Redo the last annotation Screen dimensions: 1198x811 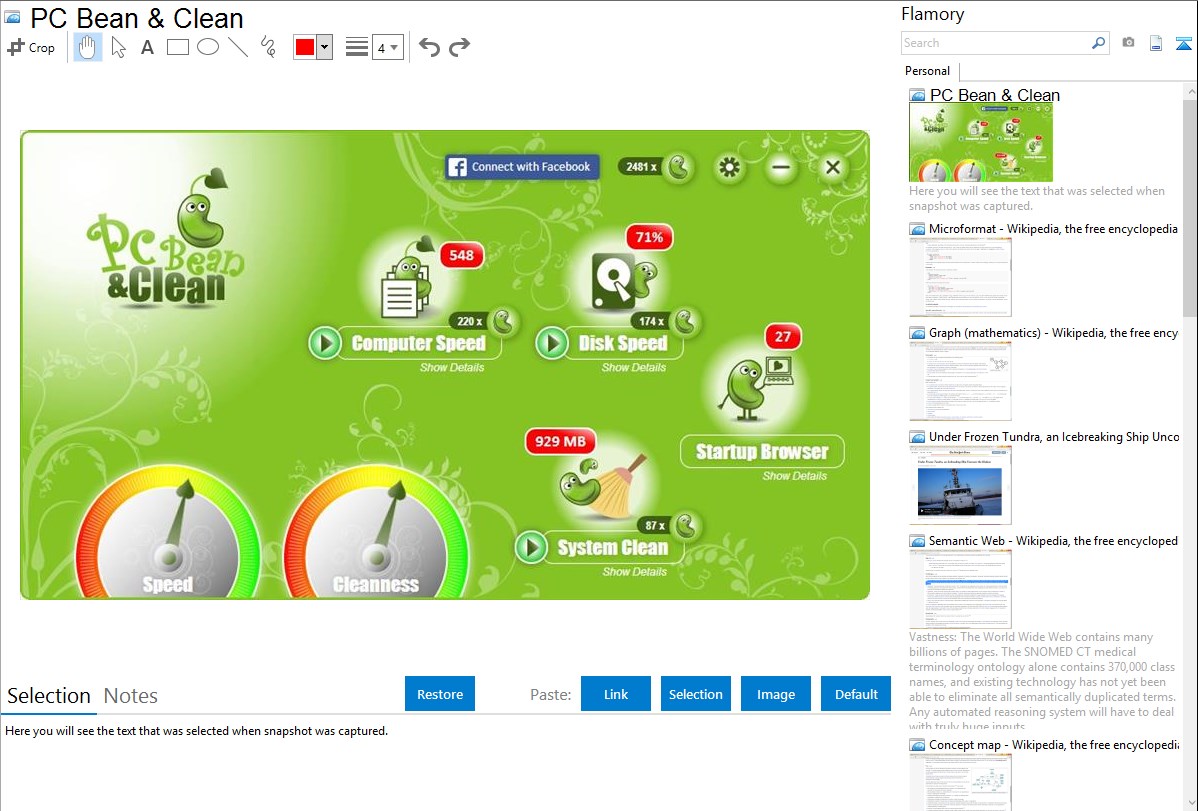click(459, 47)
